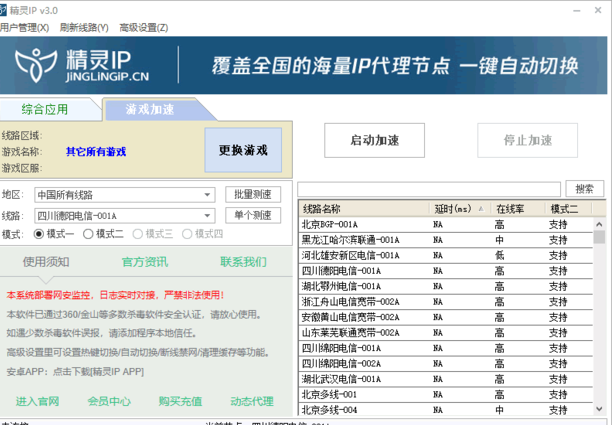Image resolution: width=612 pixels, height=425 pixels.
Task: Open the 使用须知 info tab
Action: click(x=46, y=262)
